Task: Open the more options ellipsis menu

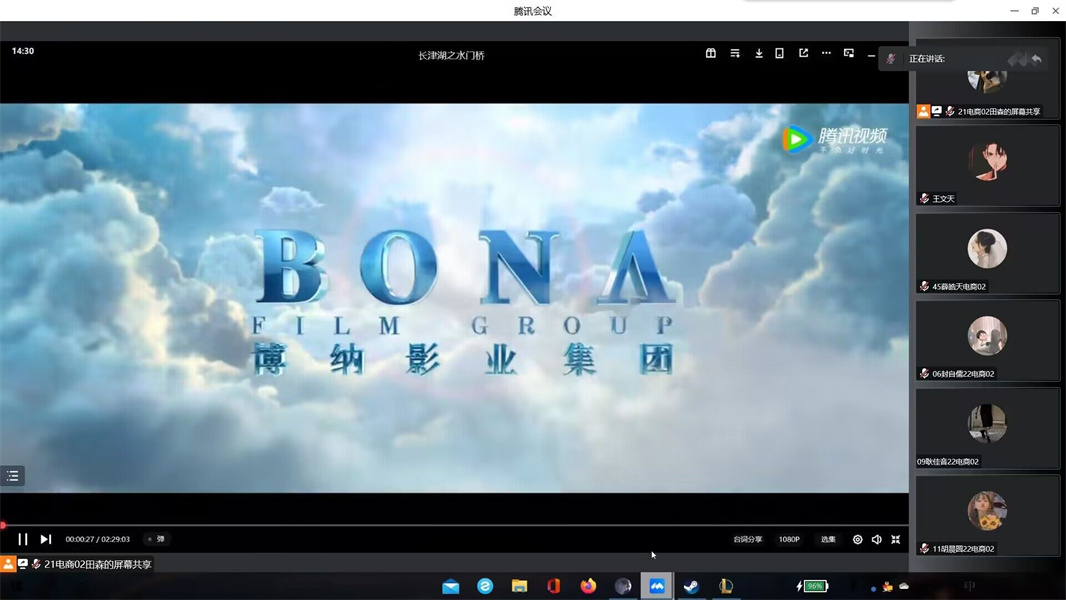Action: pos(826,53)
